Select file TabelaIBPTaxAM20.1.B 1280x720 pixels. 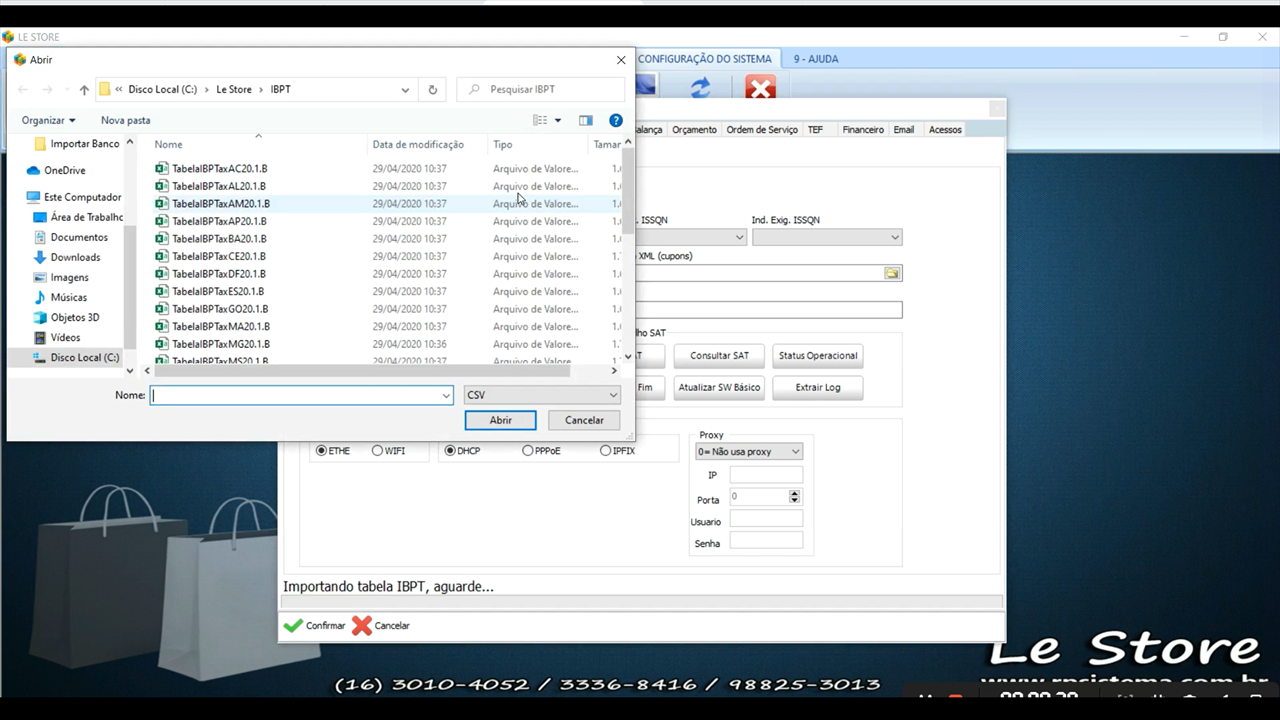coord(220,203)
